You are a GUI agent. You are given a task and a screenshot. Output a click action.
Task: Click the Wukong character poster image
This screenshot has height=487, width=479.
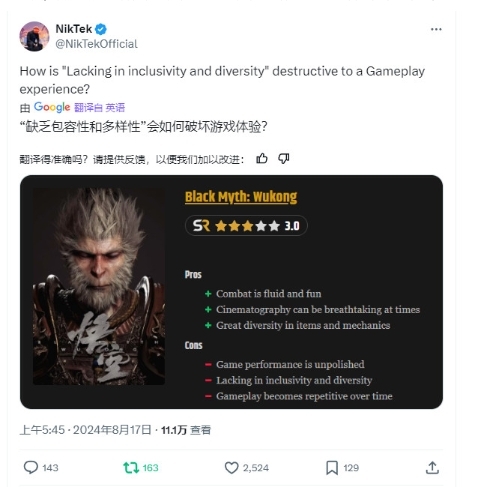coord(99,286)
